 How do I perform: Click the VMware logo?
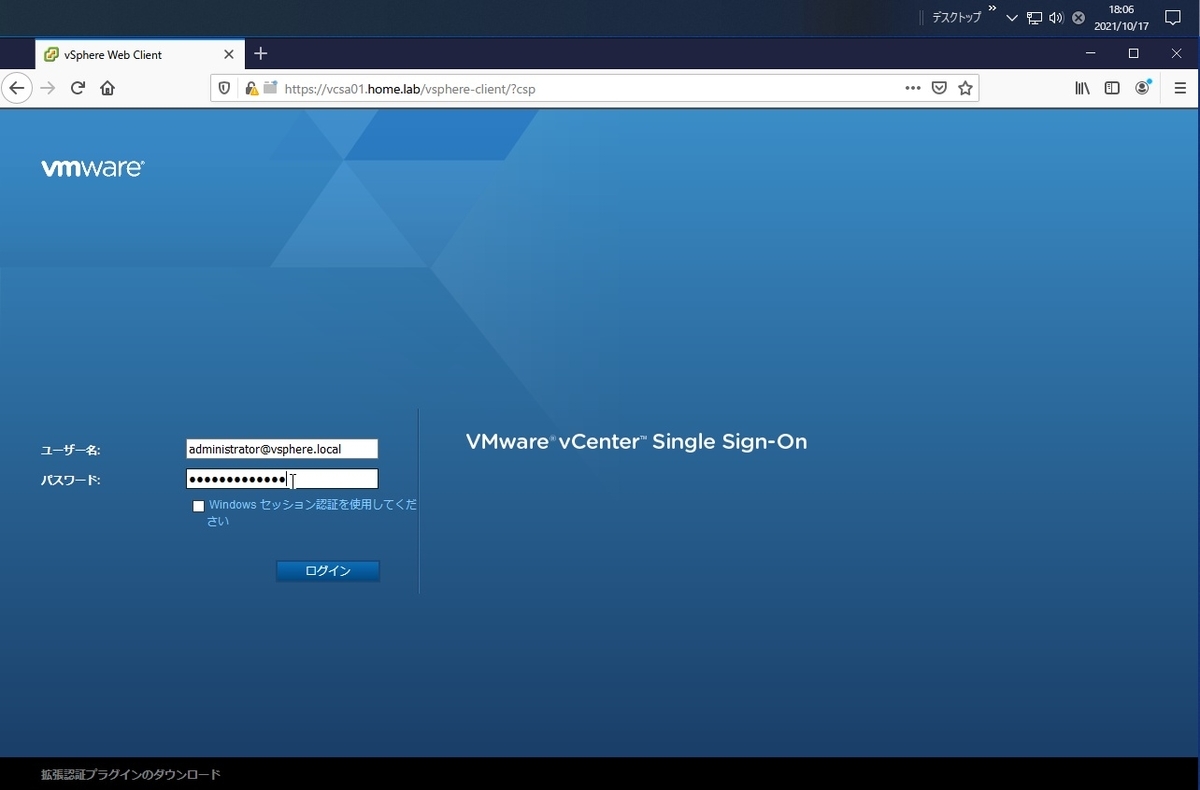pyautogui.click(x=93, y=168)
